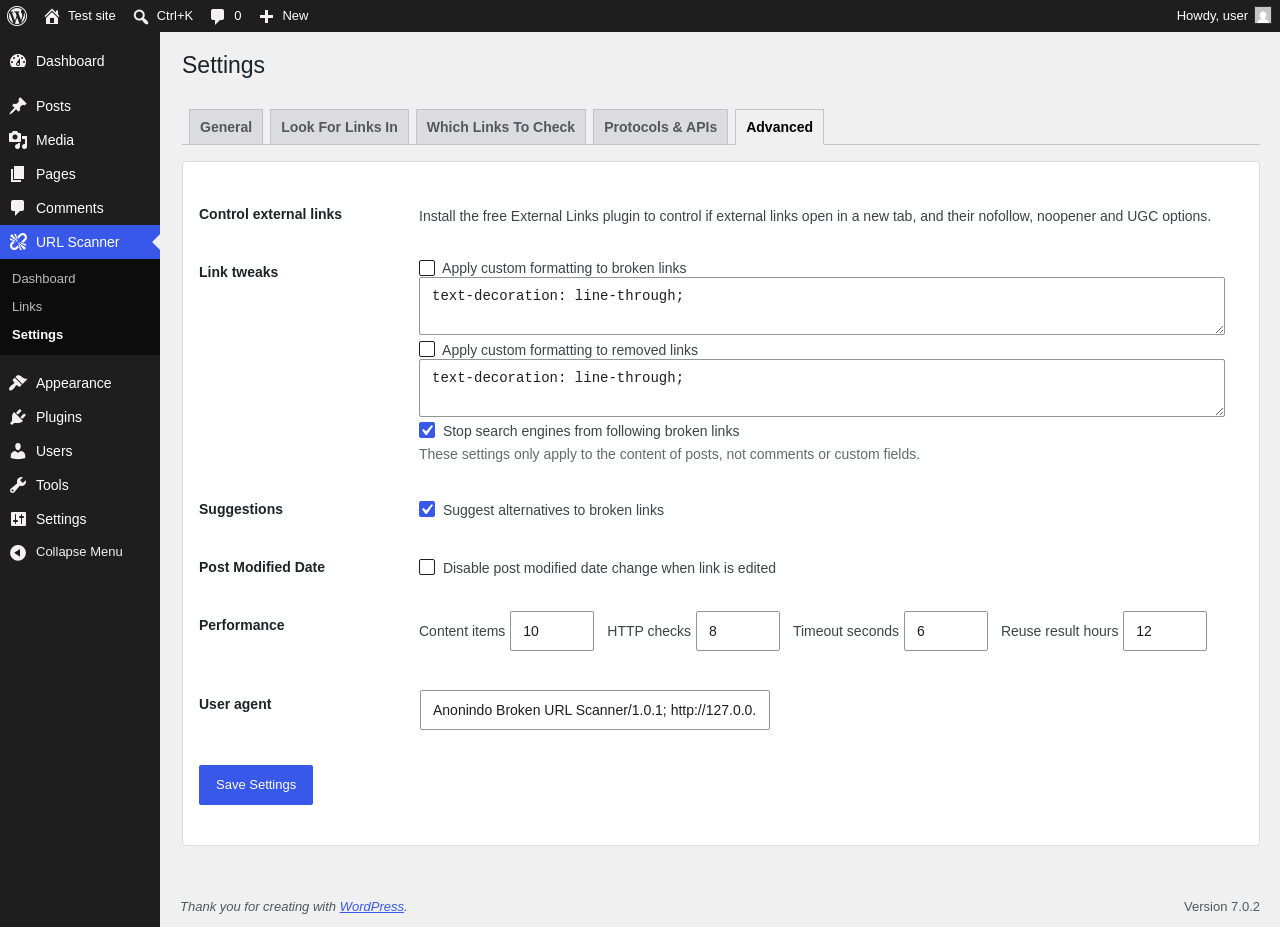
Task: Click the HTTP checks number field
Action: point(738,631)
